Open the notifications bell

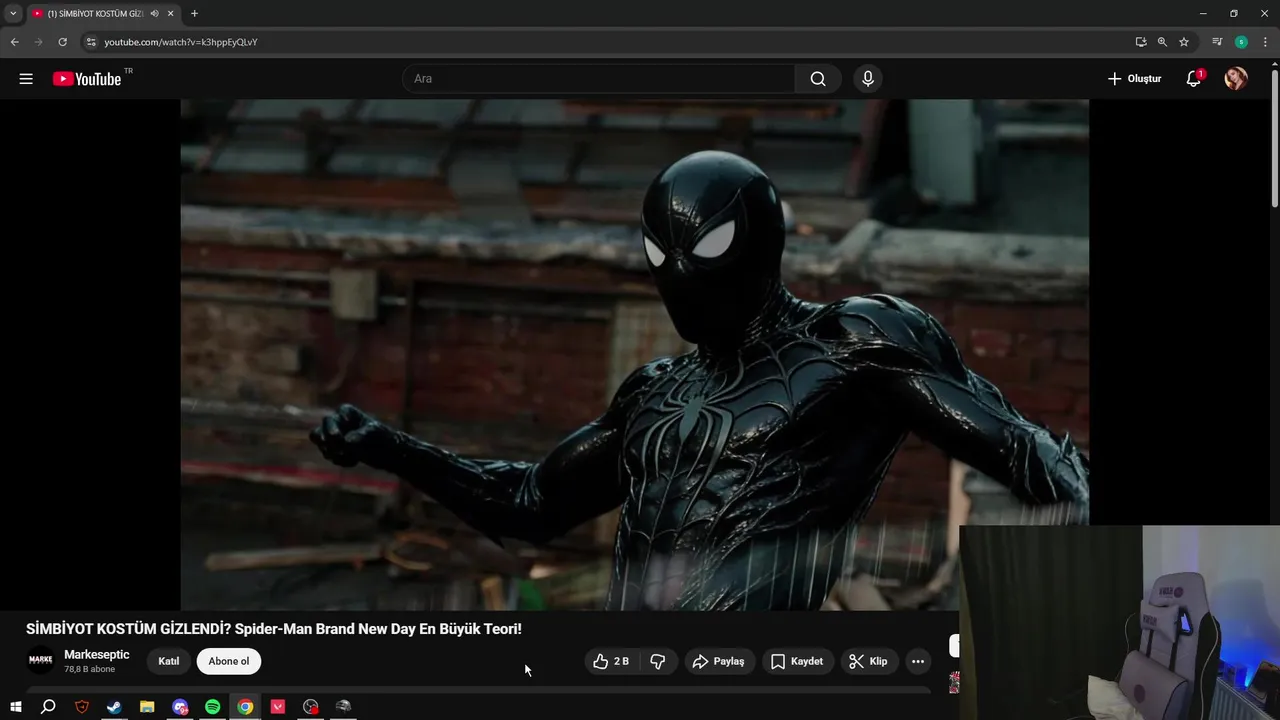click(x=1194, y=79)
